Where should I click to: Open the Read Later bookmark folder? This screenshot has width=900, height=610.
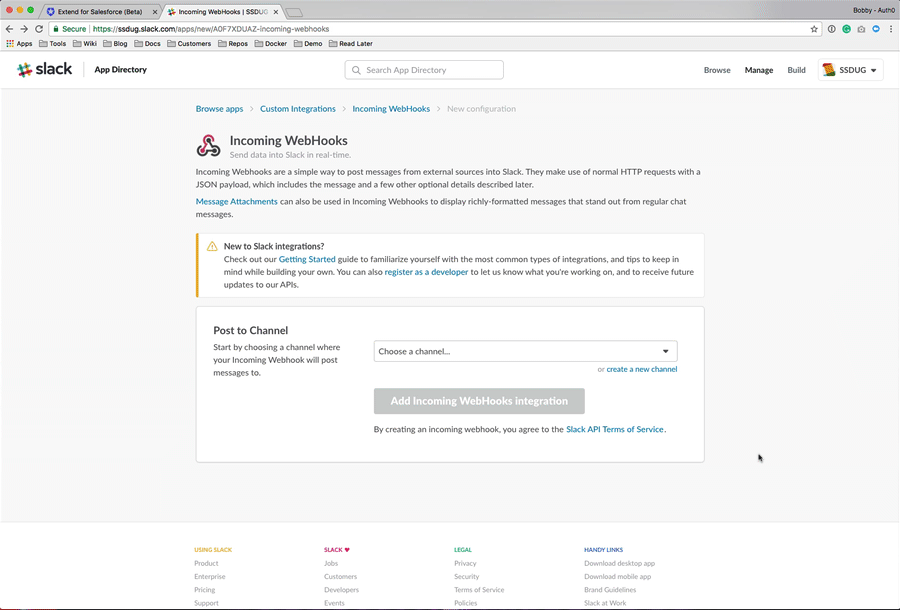coord(350,44)
